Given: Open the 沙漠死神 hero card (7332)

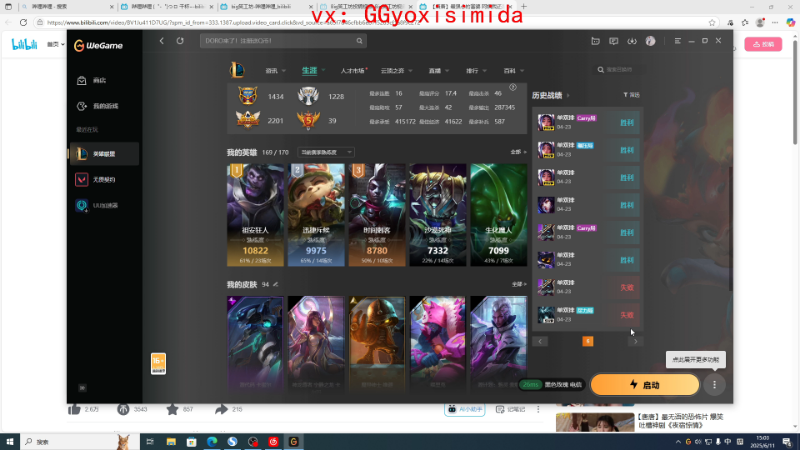Looking at the screenshot, I should pyautogui.click(x=438, y=215).
